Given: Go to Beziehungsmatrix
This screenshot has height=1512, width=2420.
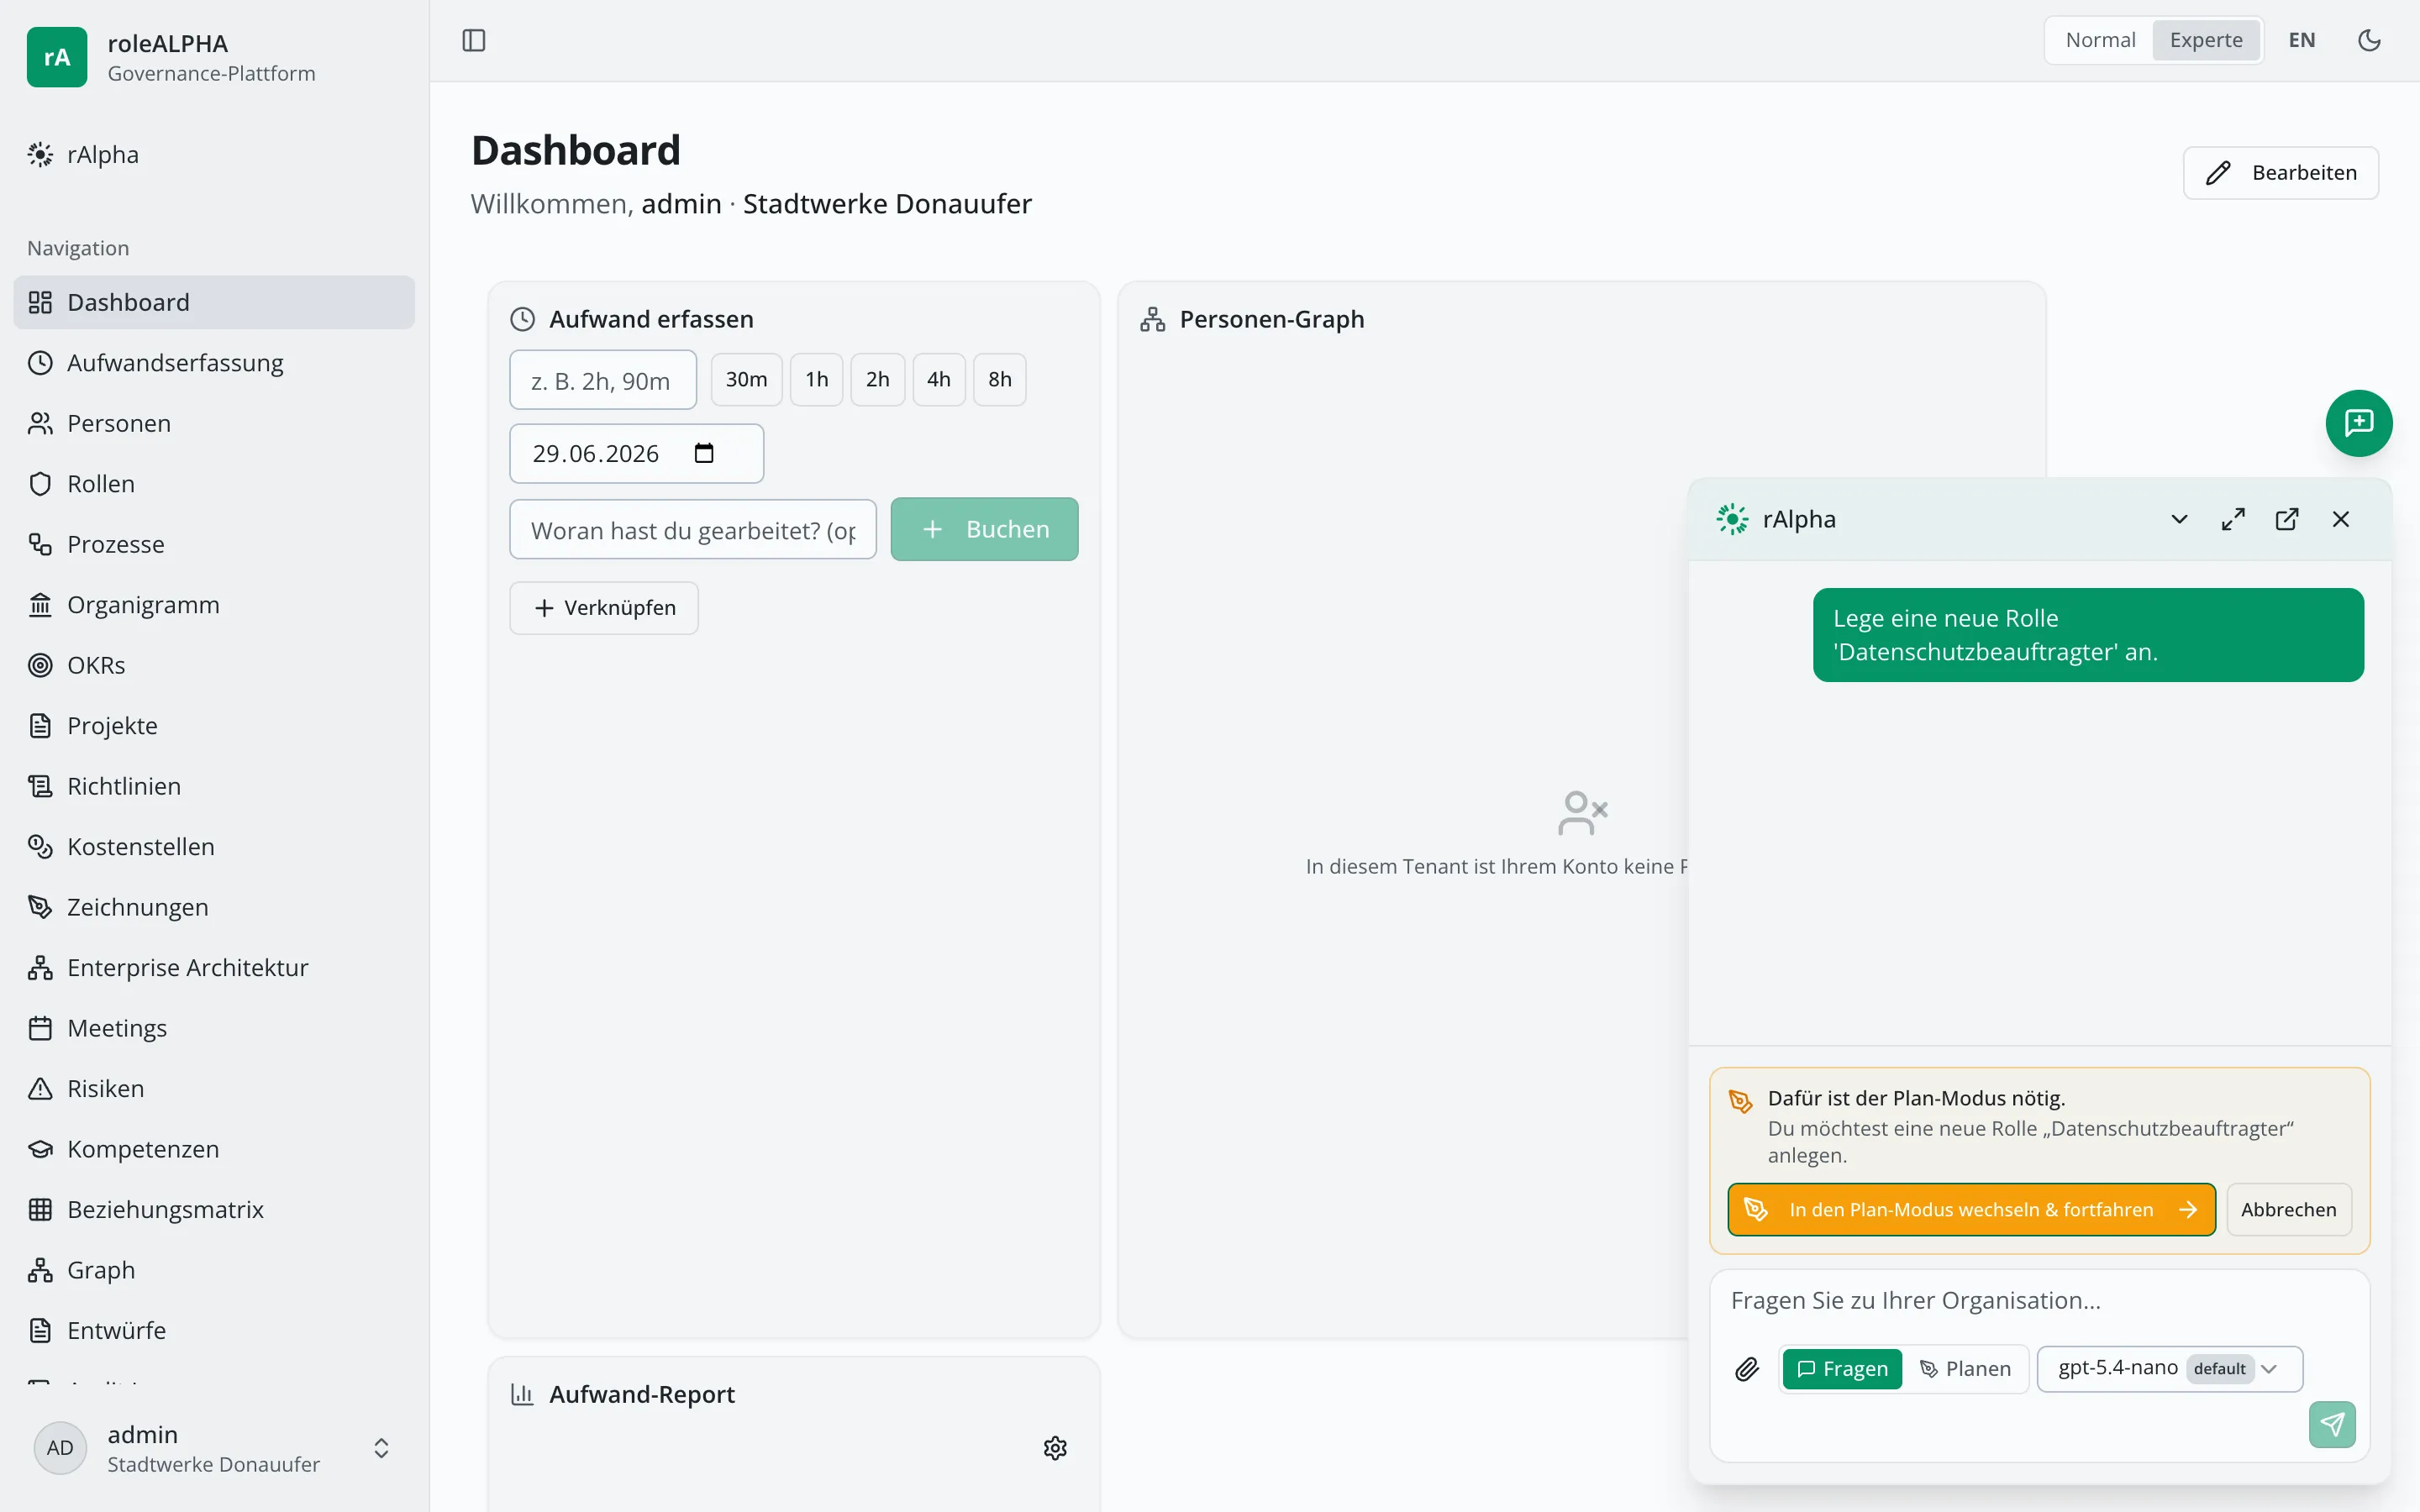Looking at the screenshot, I should click(214, 1210).
